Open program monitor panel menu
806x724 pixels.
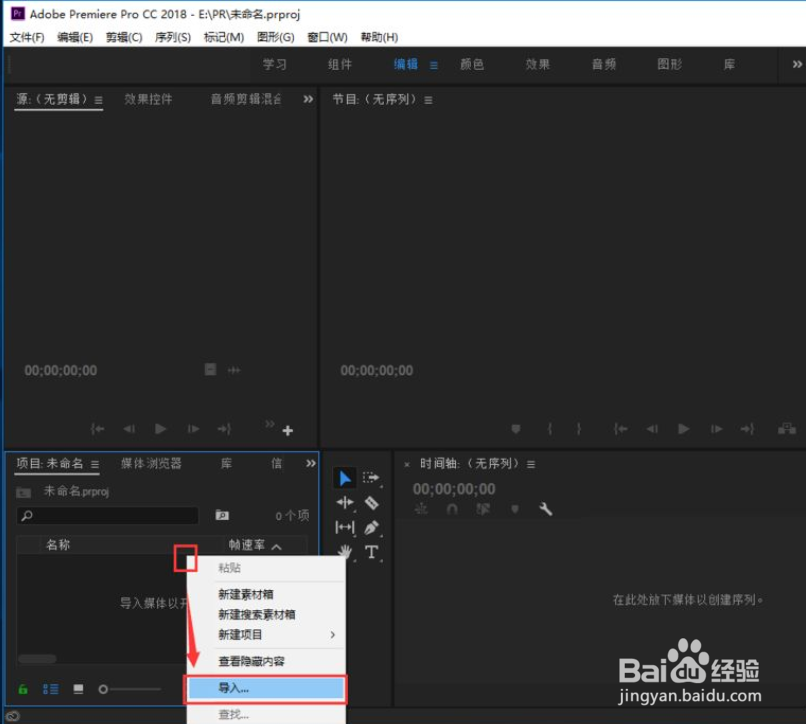click(428, 100)
